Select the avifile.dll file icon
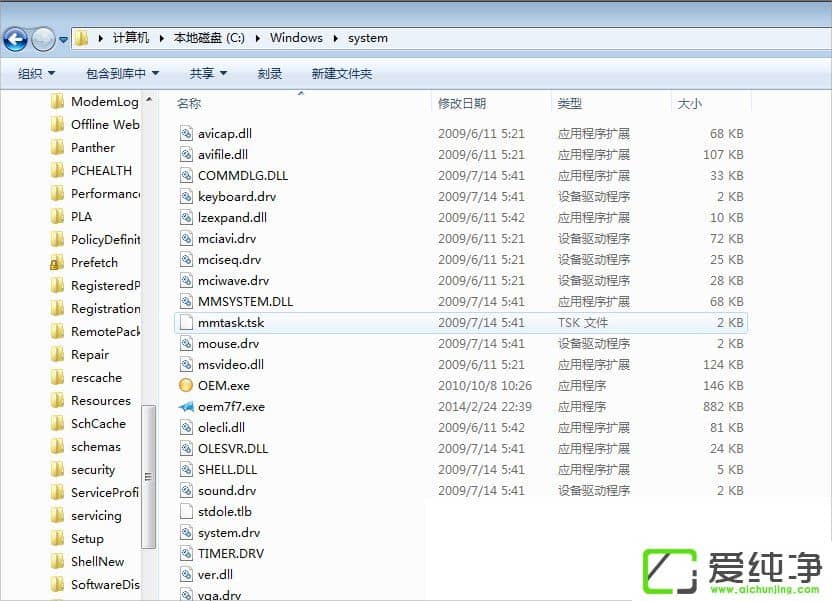Viewport: 832px width, 601px height. [x=186, y=154]
